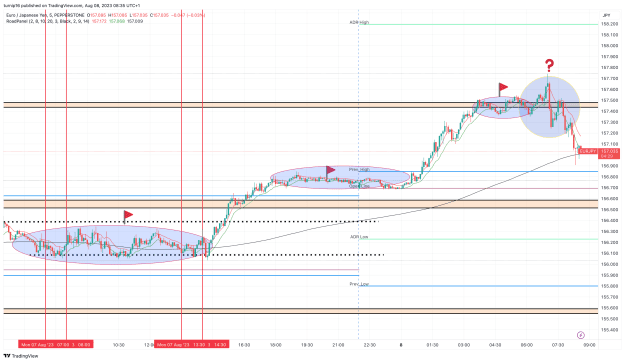Screen dimensions: 625x362
Task: Click the red flag above the 156.200 consolidation ellipse
Action: pos(128,216)
